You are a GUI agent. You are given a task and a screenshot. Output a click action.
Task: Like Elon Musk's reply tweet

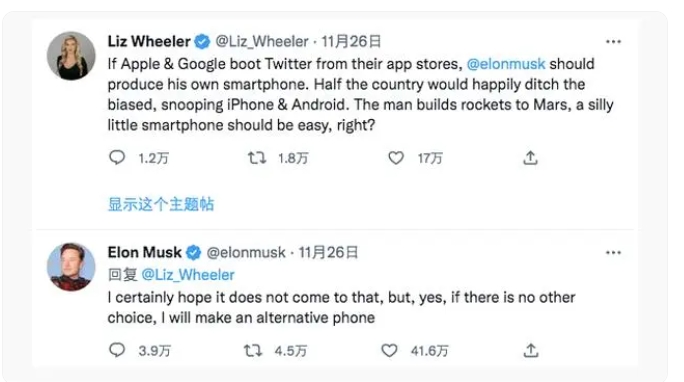[389, 350]
